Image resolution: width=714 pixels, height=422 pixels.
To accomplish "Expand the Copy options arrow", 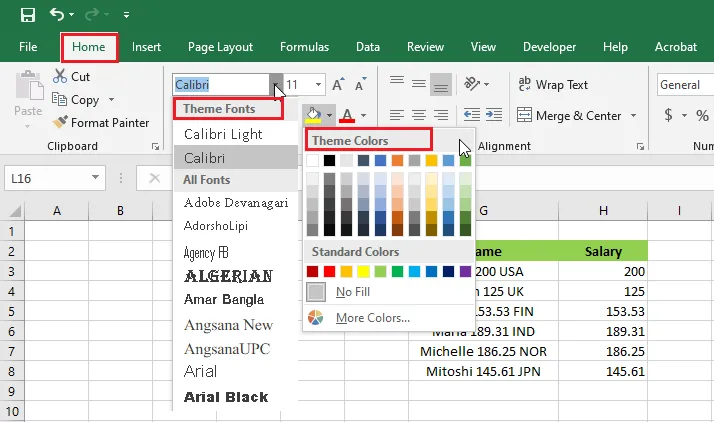I will point(111,100).
